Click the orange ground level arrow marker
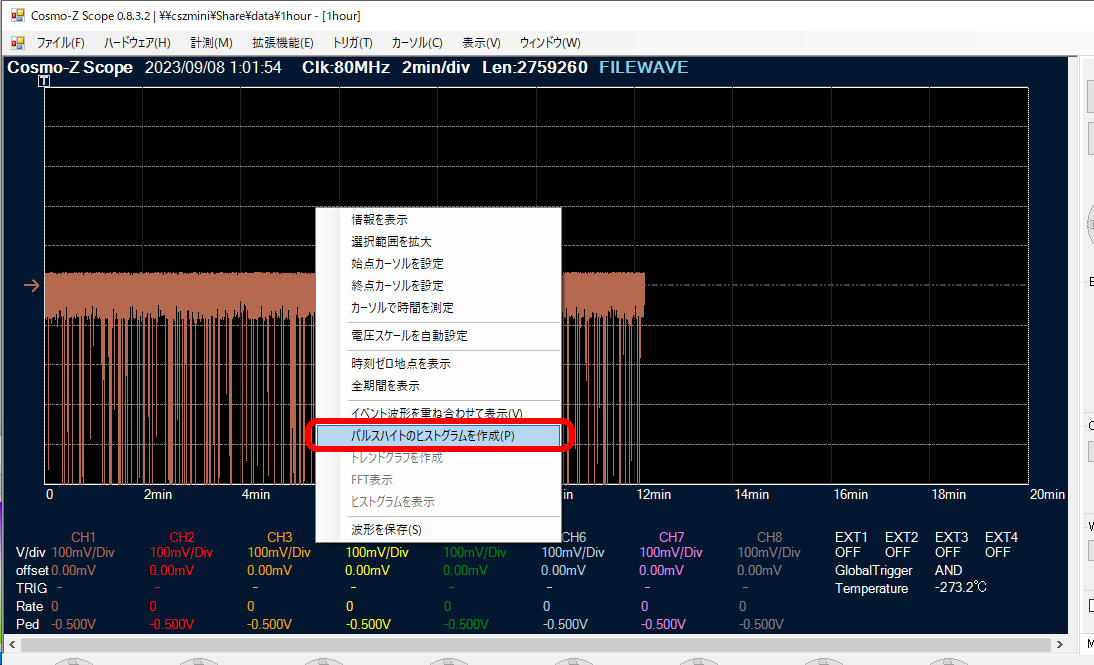The height and width of the screenshot is (665, 1094). pos(32,286)
